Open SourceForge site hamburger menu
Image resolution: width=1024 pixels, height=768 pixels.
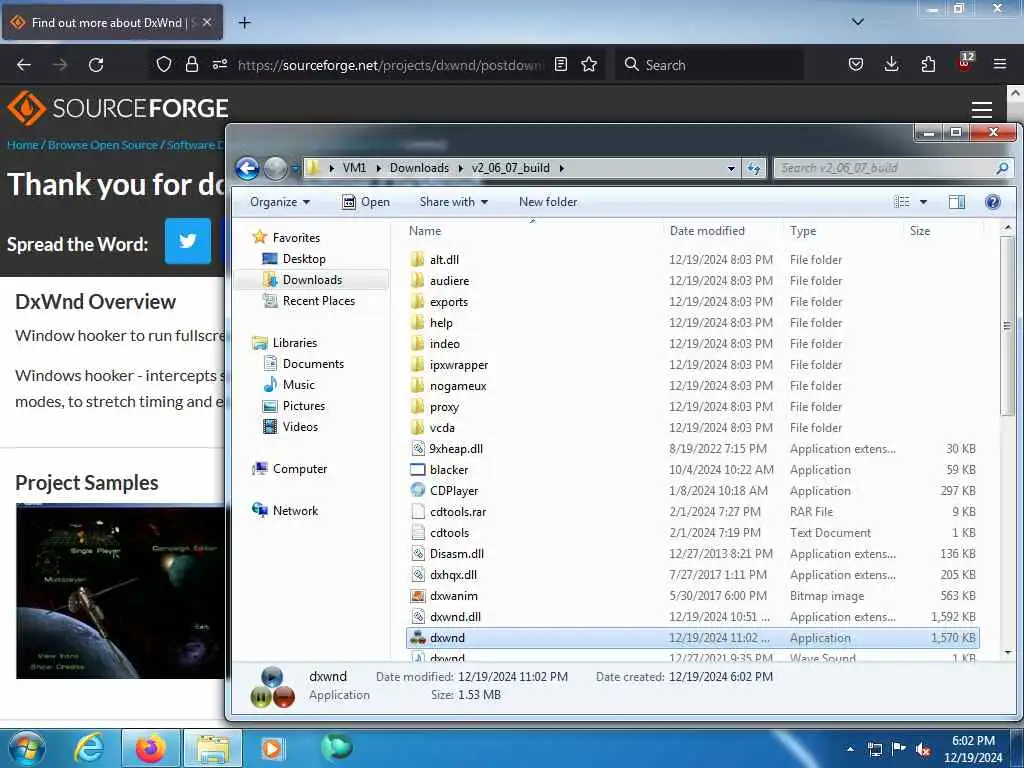[x=982, y=110]
